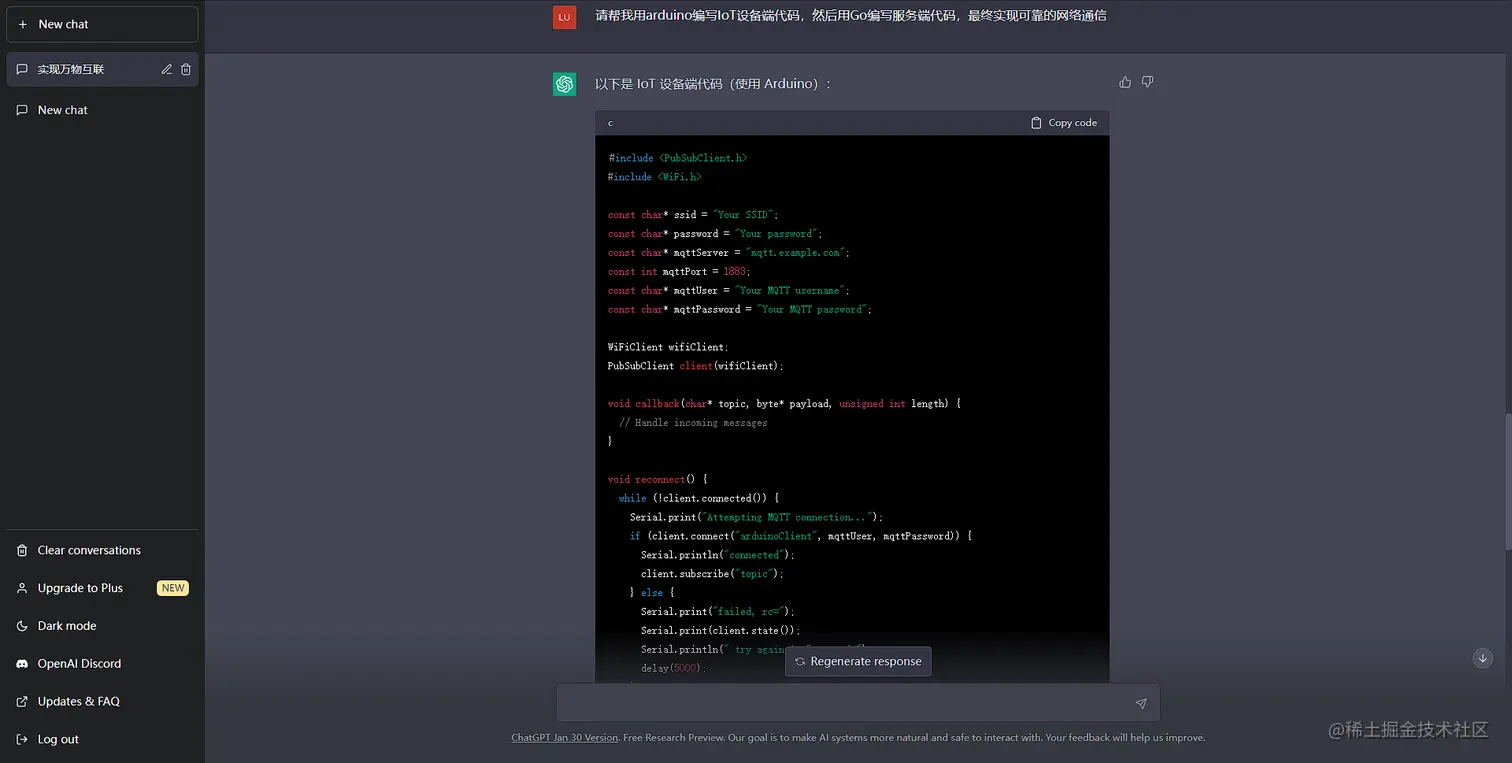Click the code line 'const int mqttPort = 1883;'

(679, 271)
